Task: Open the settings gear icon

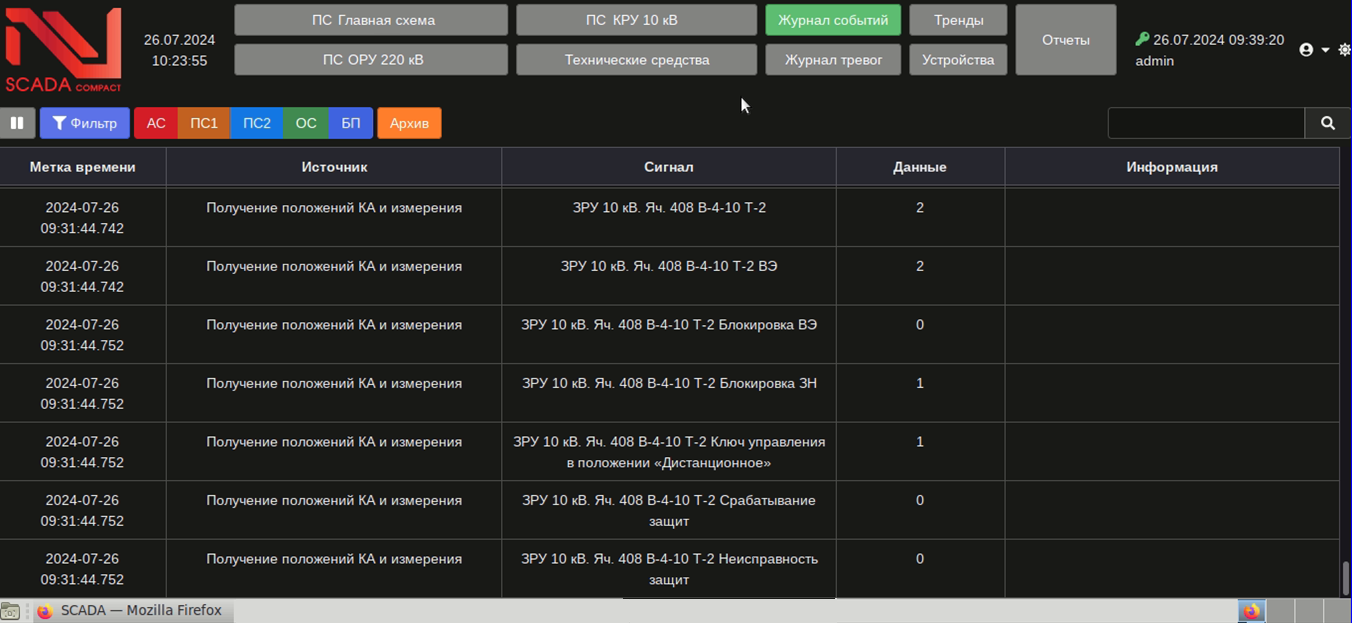Action: pyautogui.click(x=1344, y=50)
